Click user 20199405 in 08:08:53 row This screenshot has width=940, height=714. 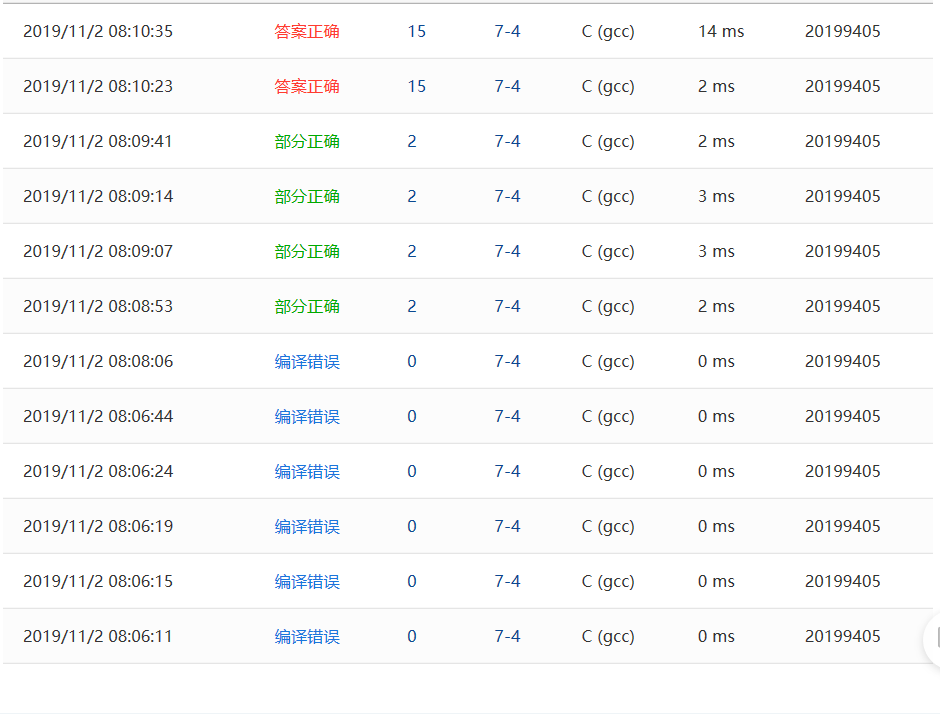[x=843, y=306]
